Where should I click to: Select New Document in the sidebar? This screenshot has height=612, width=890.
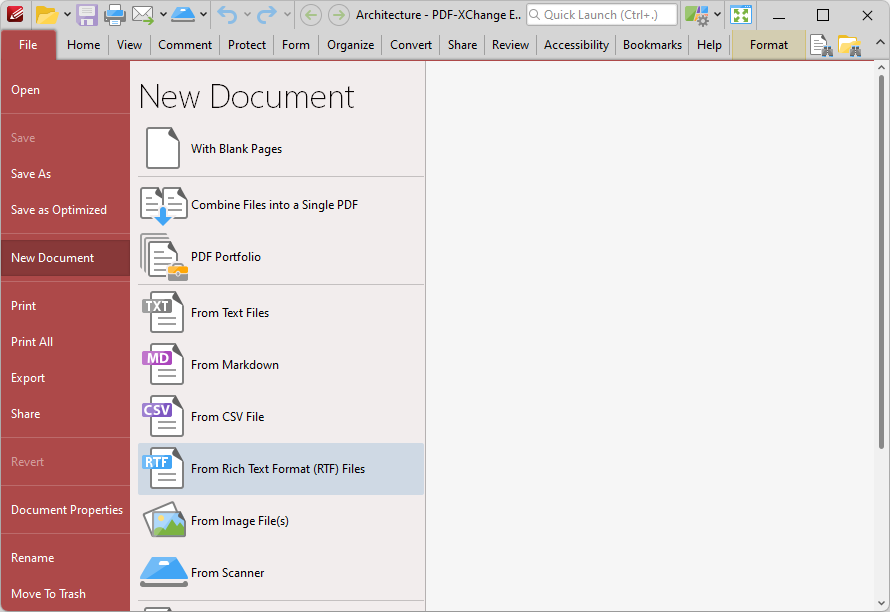click(65, 258)
